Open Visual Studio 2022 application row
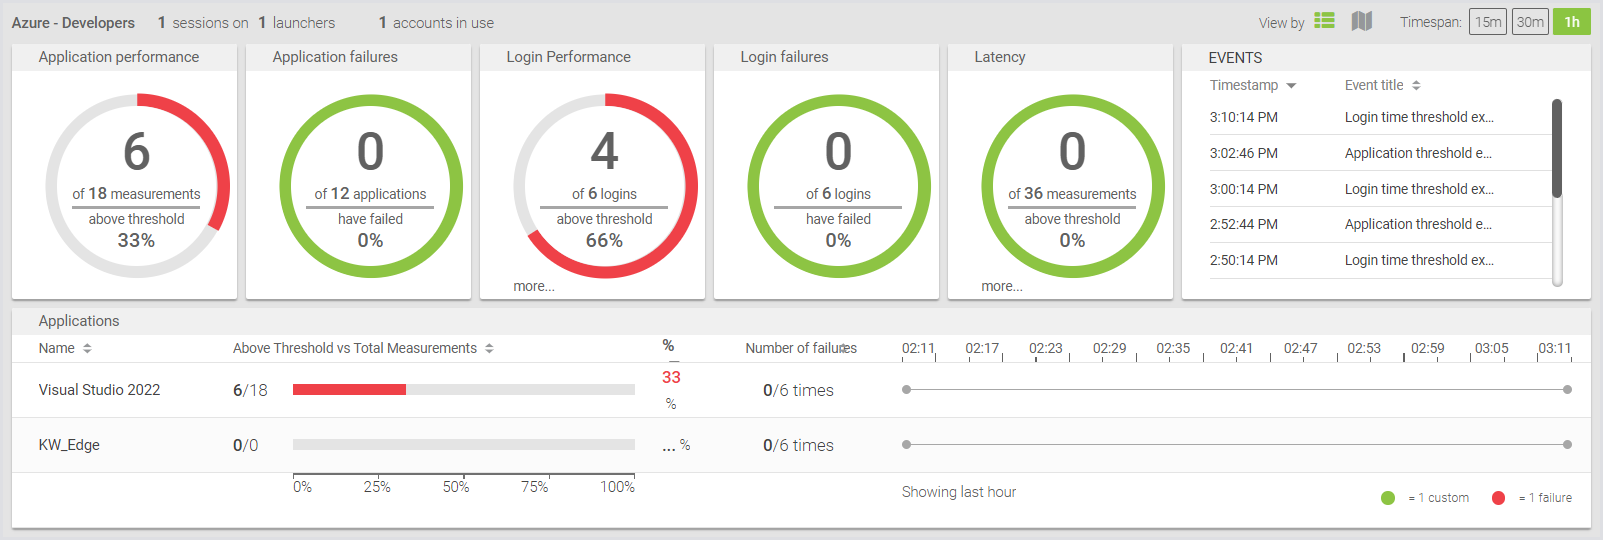This screenshot has height=540, width=1603. click(99, 390)
